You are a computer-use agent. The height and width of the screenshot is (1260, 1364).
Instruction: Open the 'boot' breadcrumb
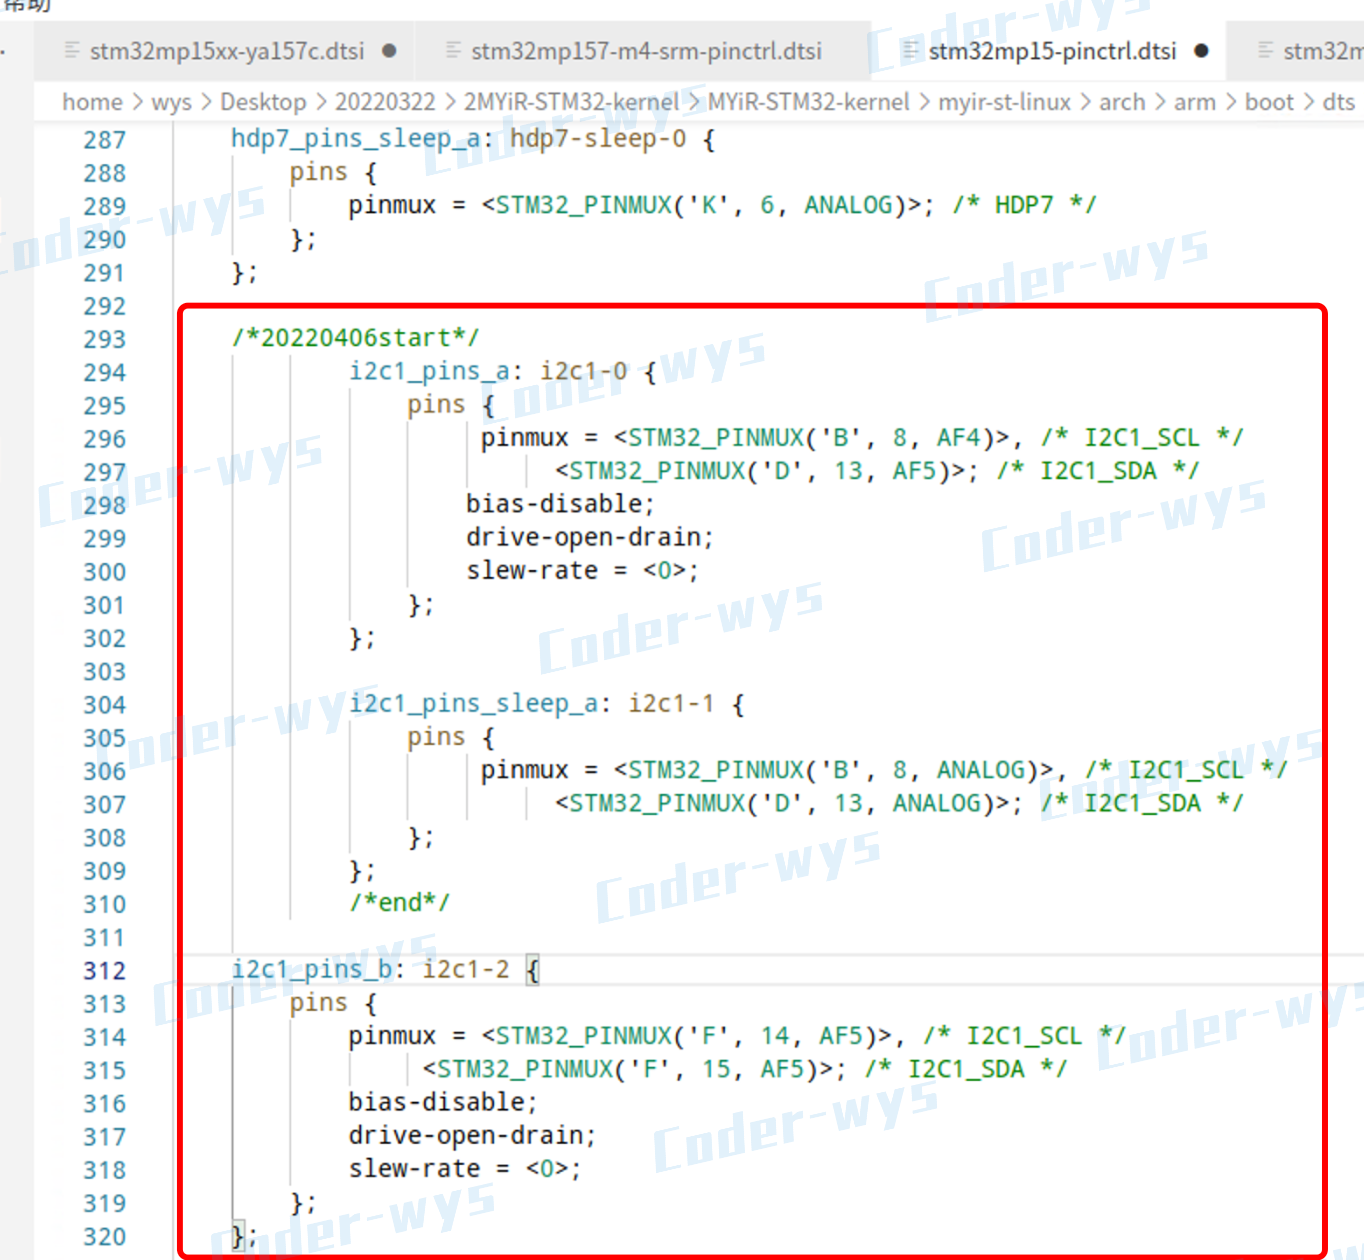[1269, 102]
